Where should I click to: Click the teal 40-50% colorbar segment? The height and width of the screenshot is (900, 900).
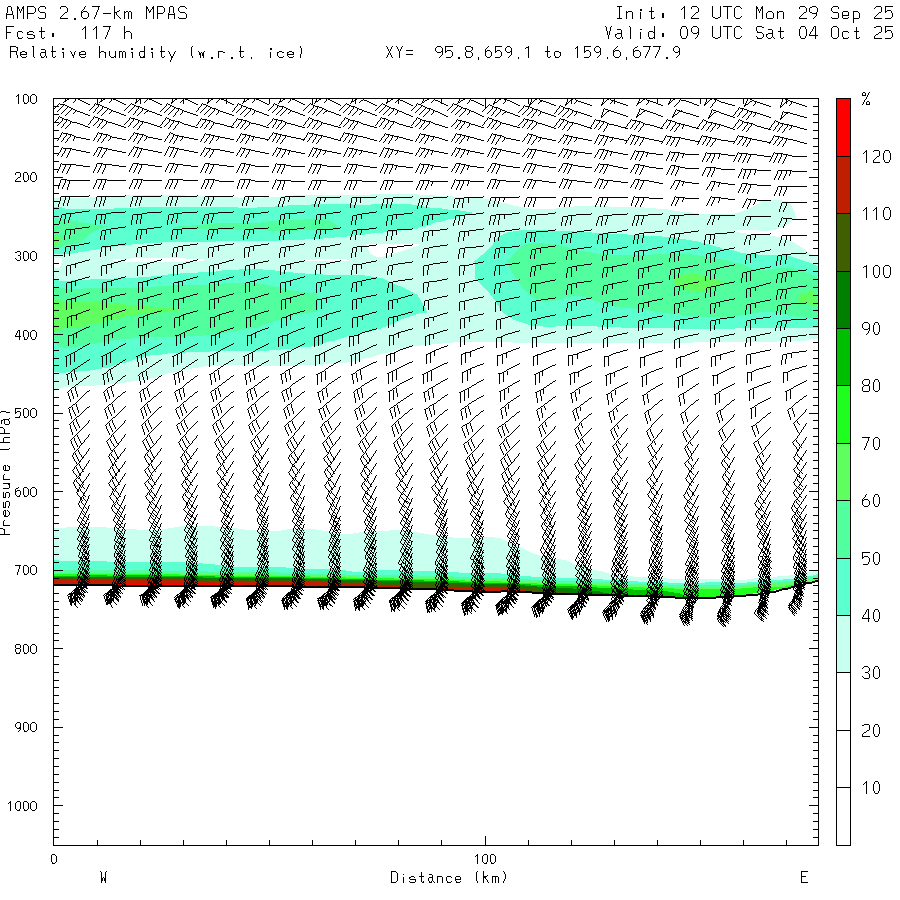coord(843,587)
